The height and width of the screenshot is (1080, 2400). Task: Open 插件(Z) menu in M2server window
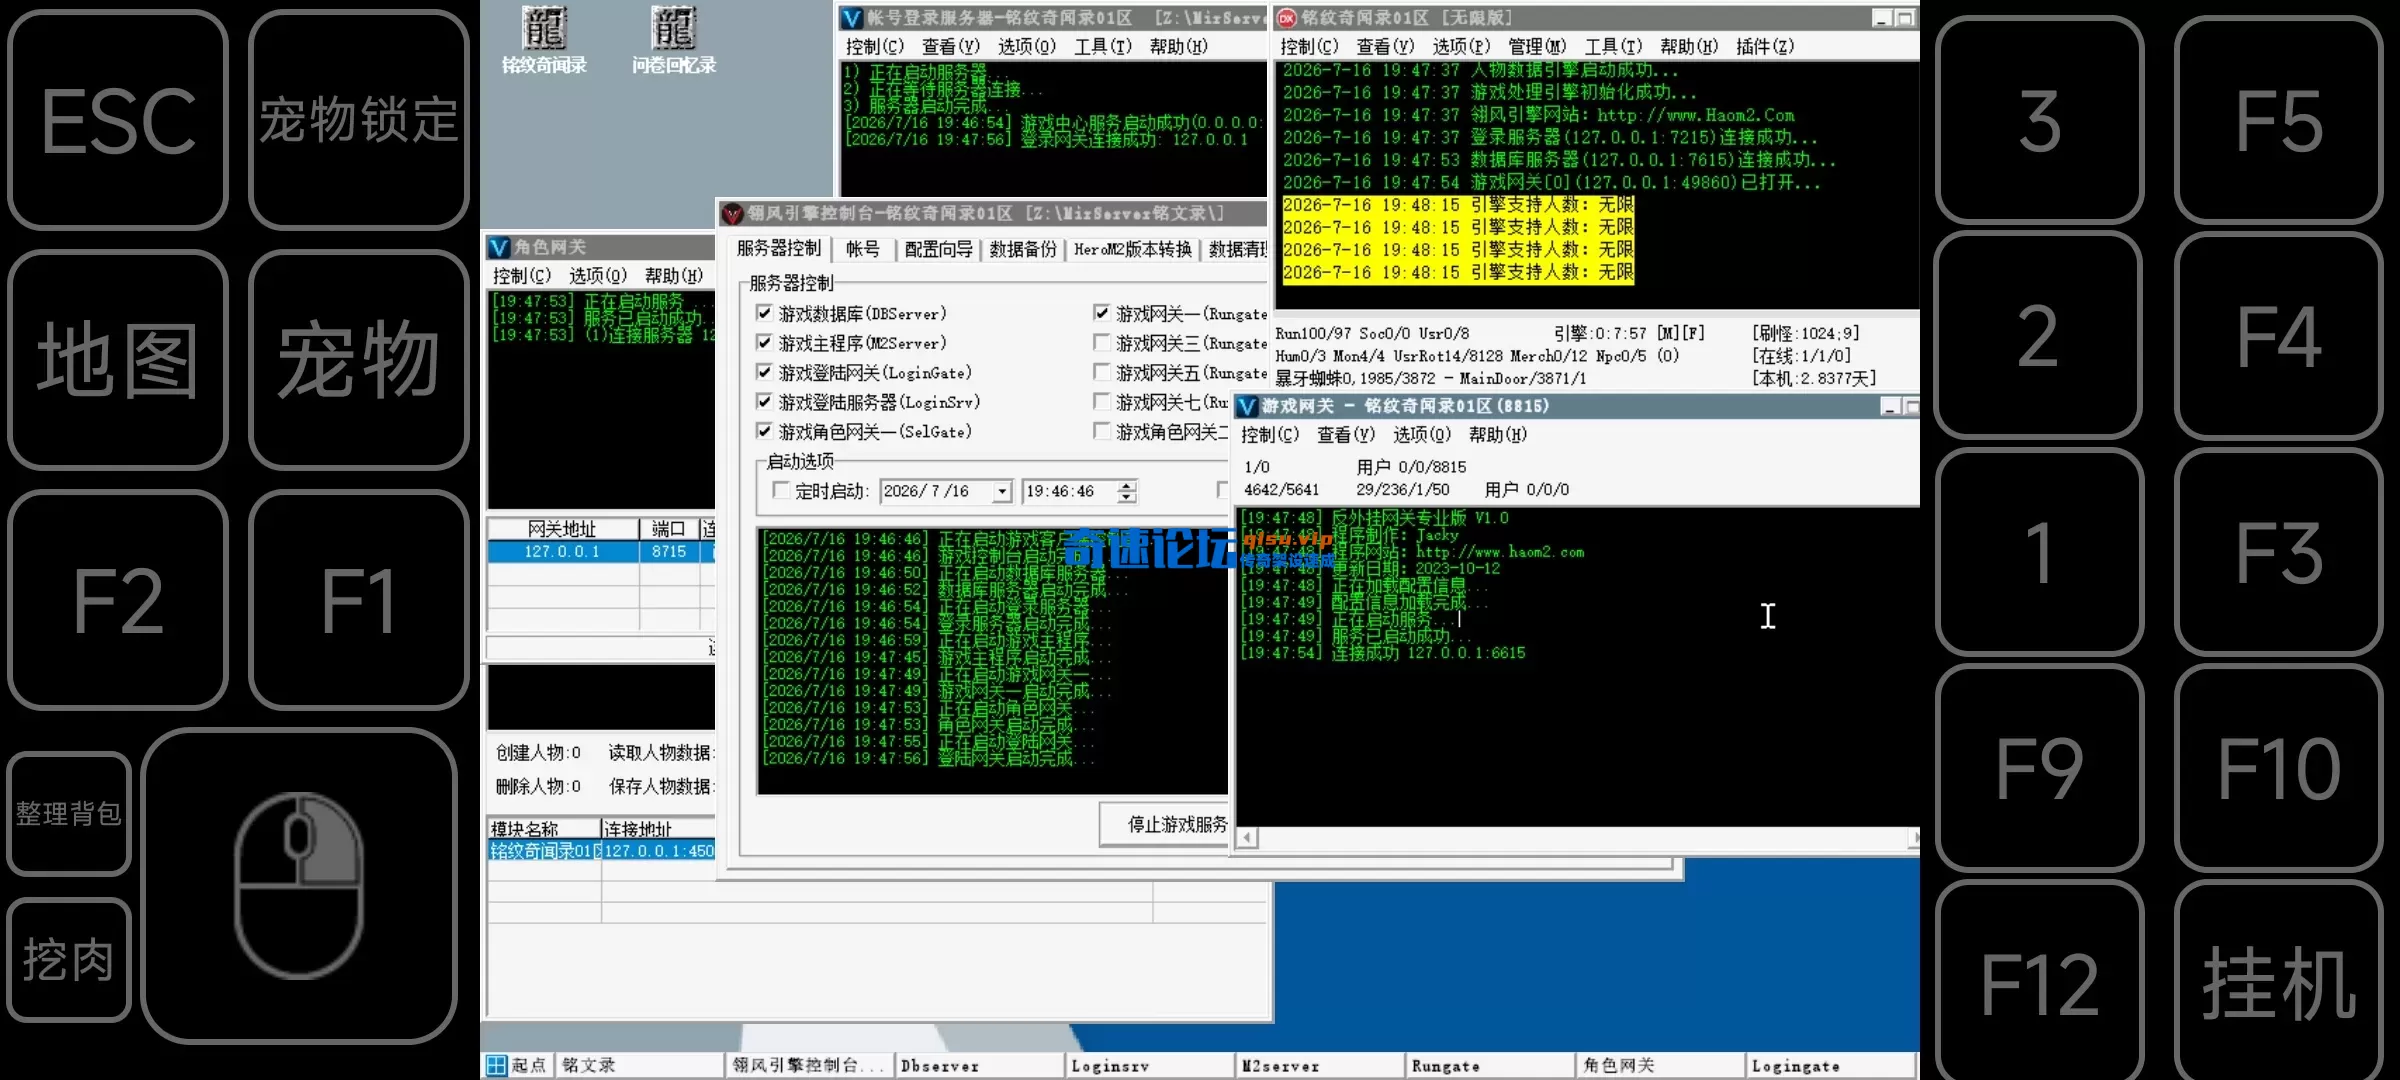(x=1765, y=46)
